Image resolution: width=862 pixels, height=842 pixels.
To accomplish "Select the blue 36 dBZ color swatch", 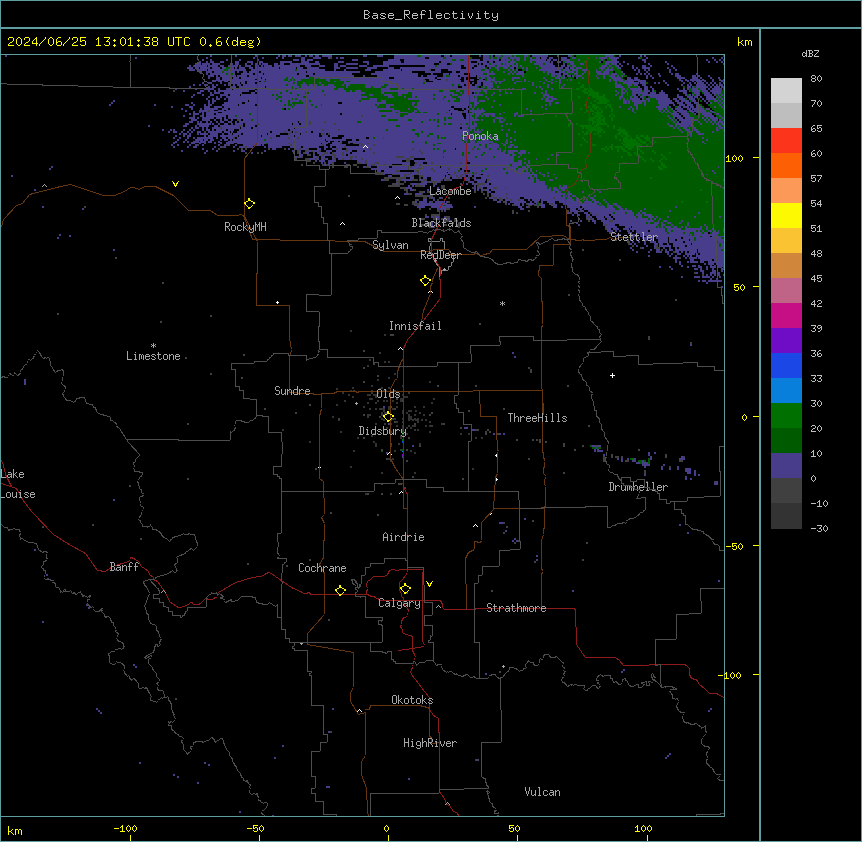I will click(x=786, y=365).
